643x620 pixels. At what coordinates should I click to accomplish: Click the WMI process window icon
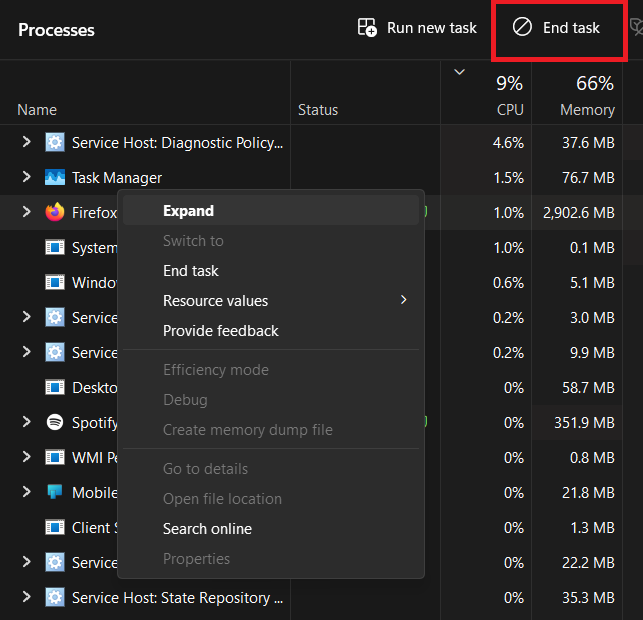click(55, 457)
